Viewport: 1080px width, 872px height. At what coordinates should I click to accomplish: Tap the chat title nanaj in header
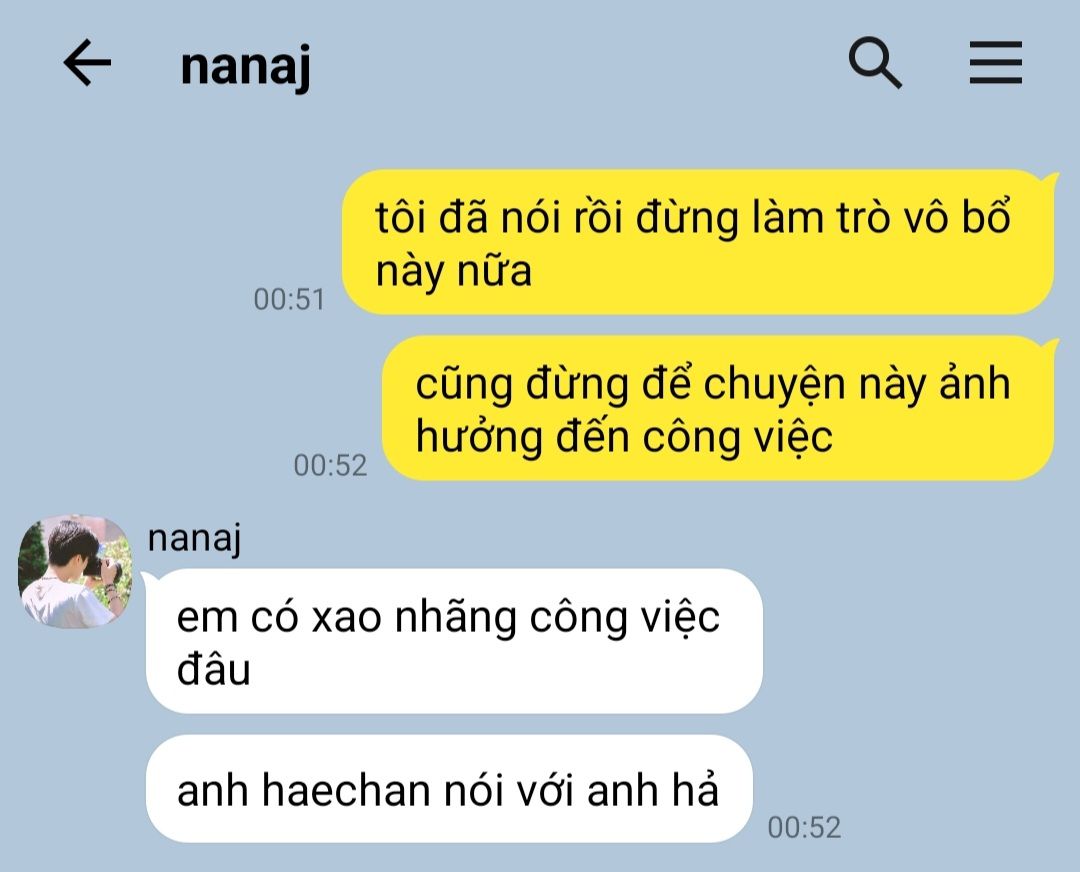coord(245,66)
